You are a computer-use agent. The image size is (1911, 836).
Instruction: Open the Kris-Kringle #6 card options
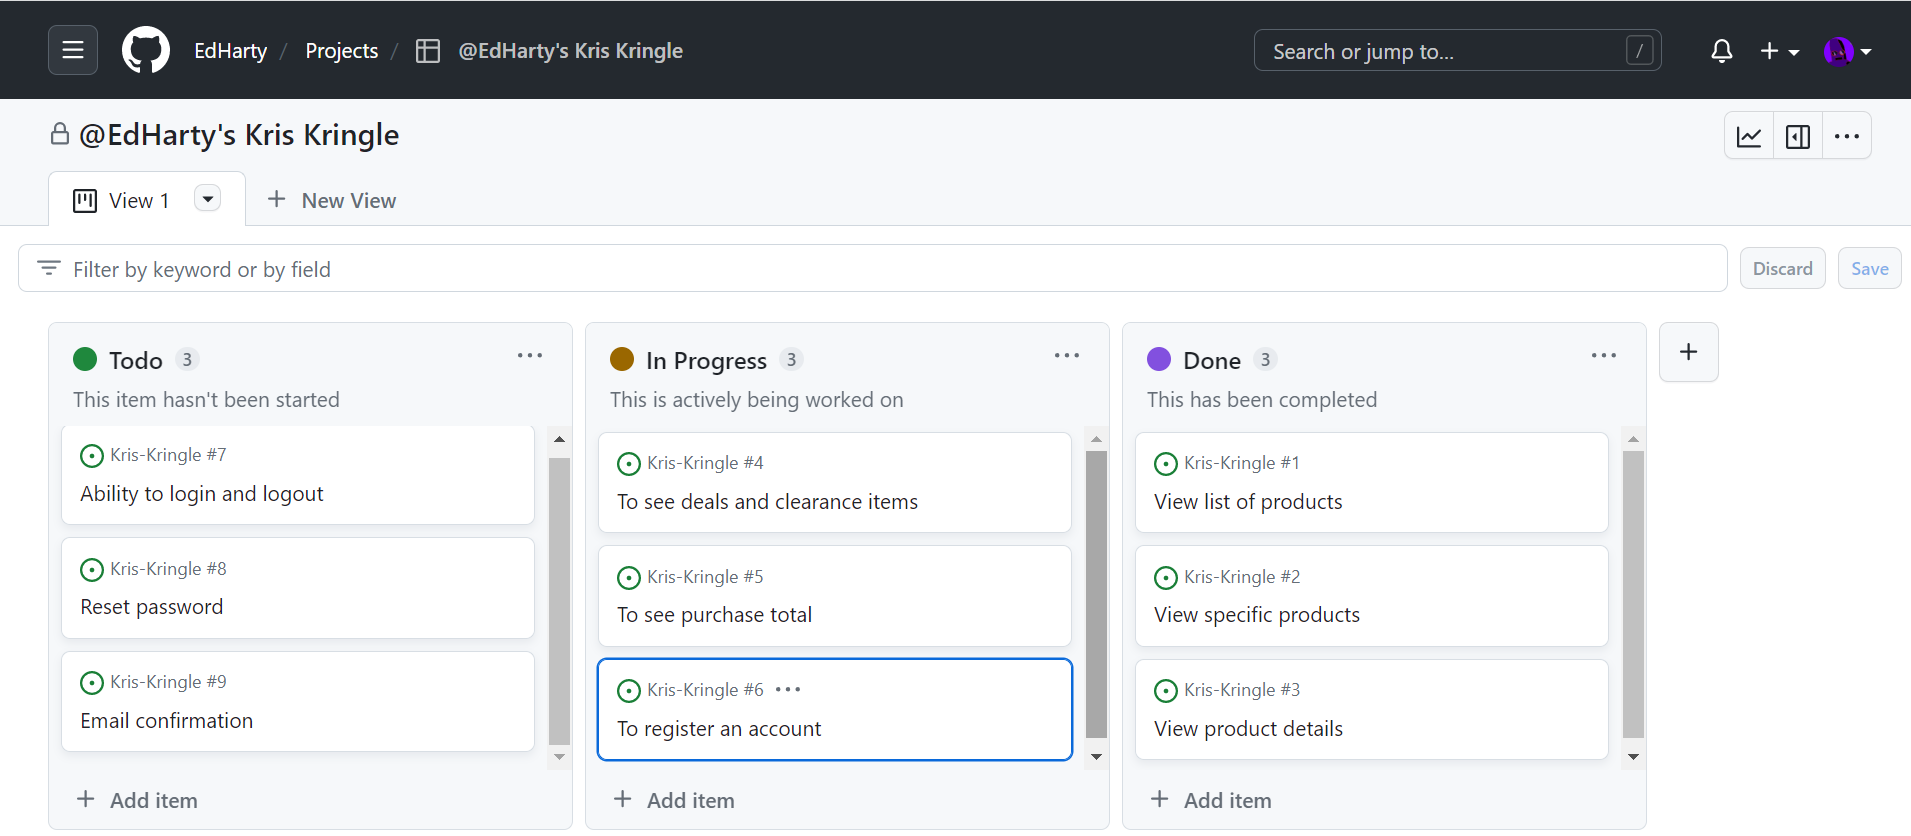click(788, 690)
